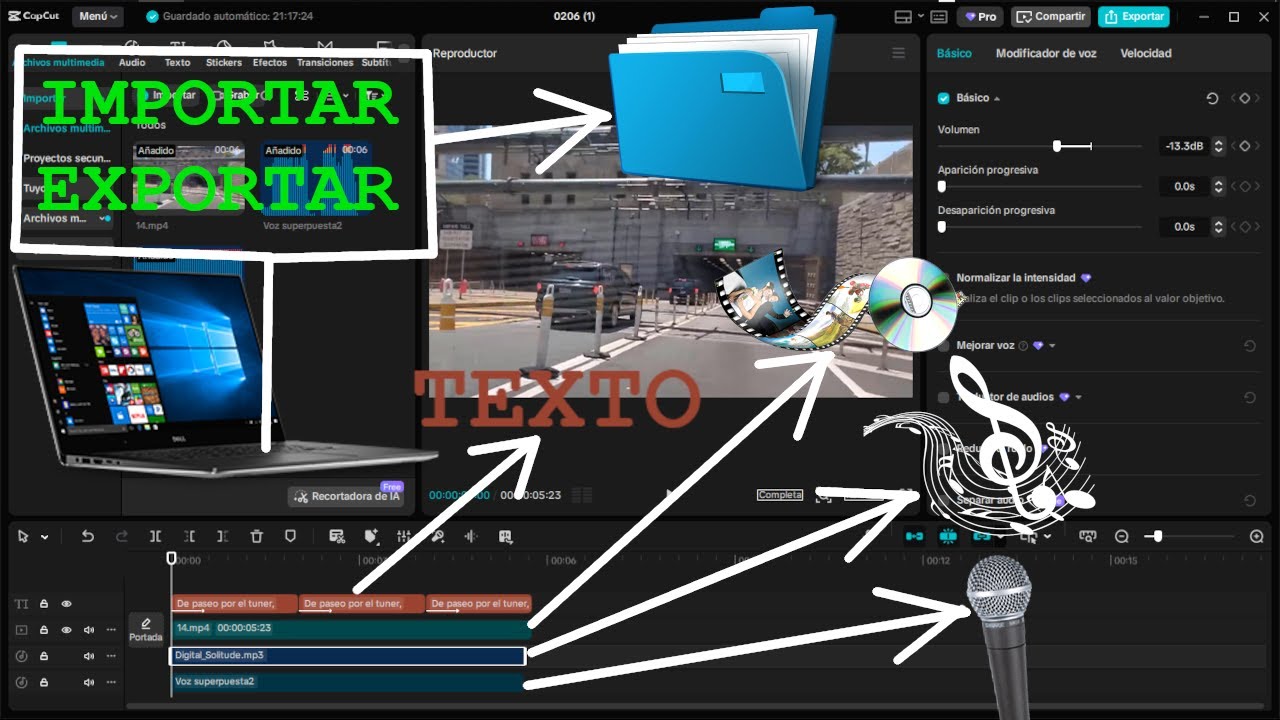The width and height of the screenshot is (1280, 720).
Task: Delete left of playhead trim icon
Action: (189, 536)
